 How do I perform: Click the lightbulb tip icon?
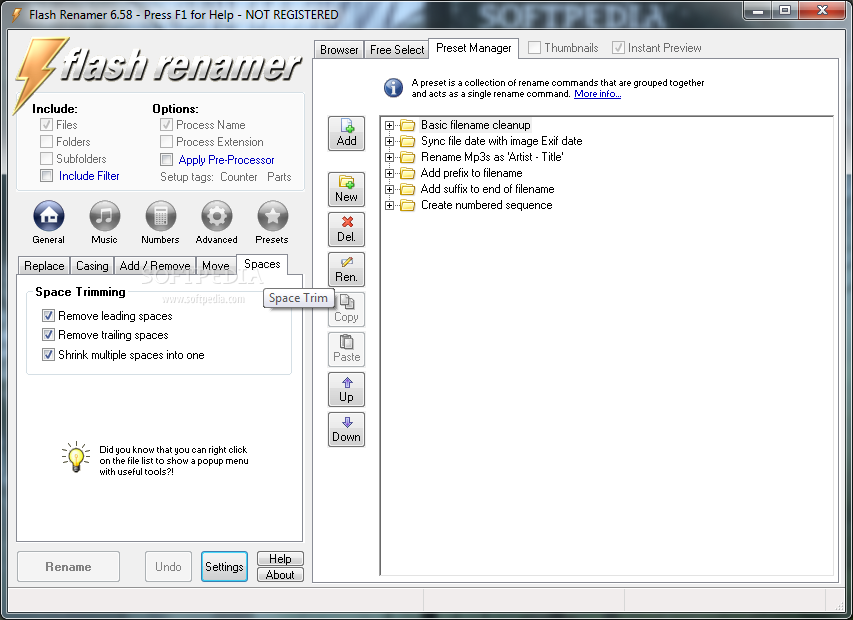[x=76, y=457]
